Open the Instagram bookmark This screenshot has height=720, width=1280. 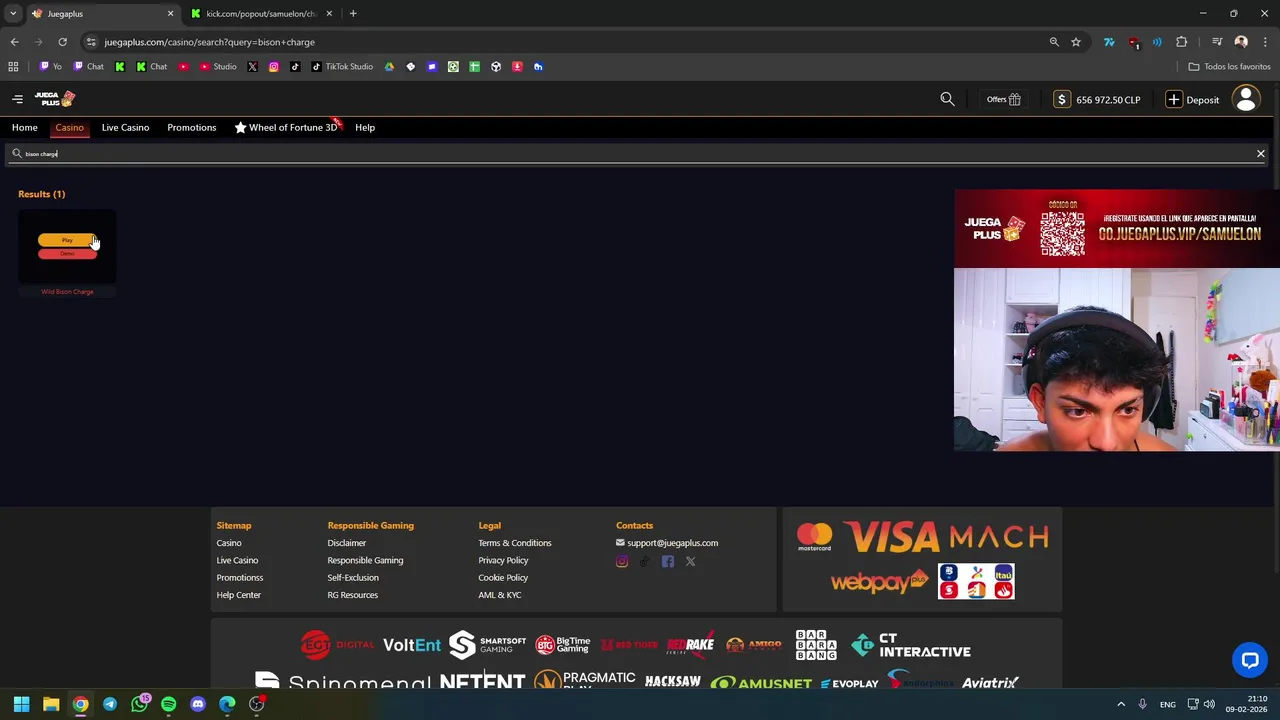click(273, 67)
